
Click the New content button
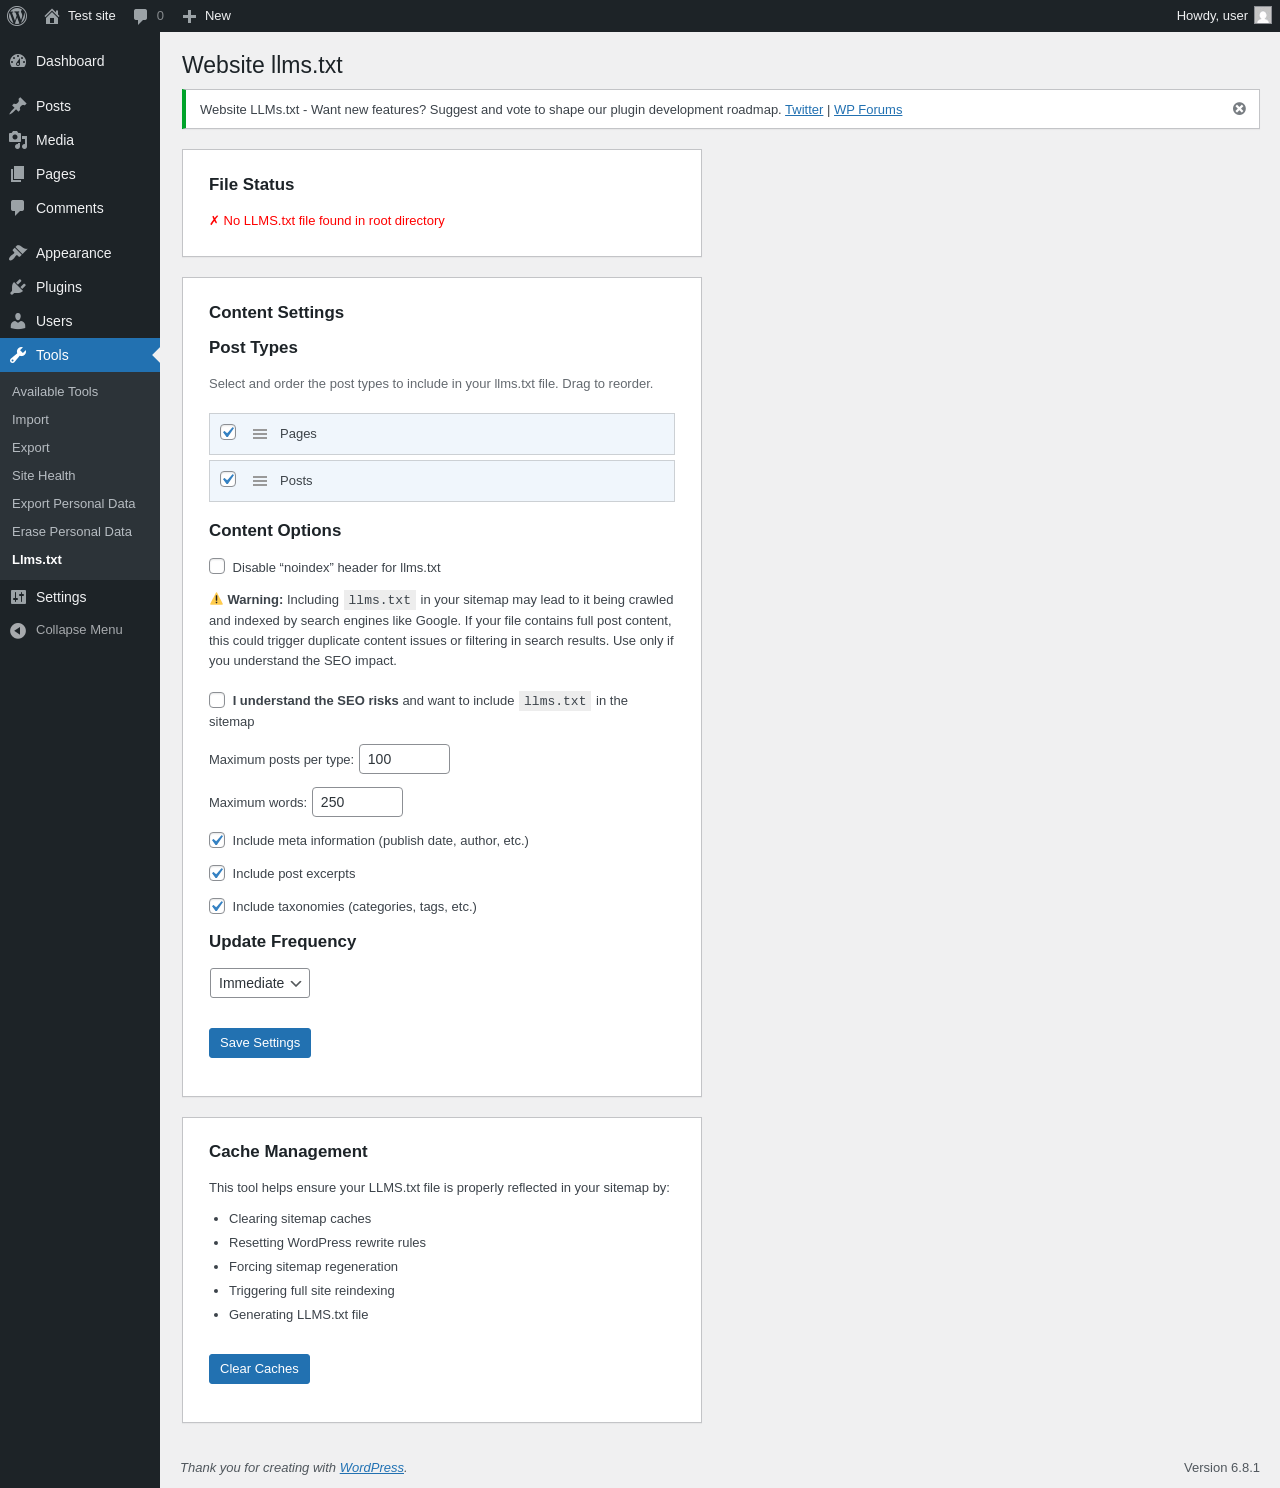(207, 16)
